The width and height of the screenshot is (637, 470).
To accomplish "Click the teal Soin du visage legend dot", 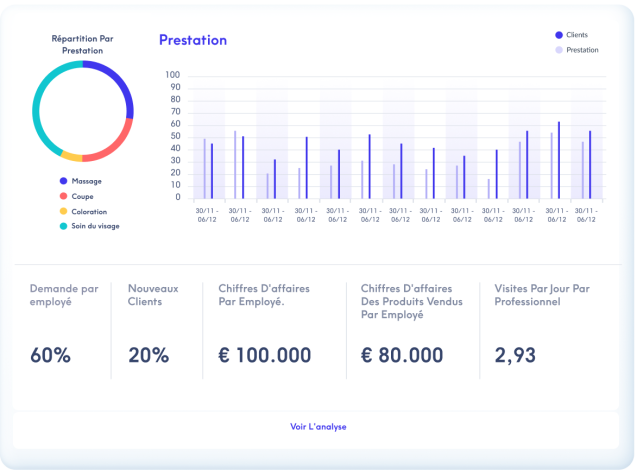I will [63, 226].
